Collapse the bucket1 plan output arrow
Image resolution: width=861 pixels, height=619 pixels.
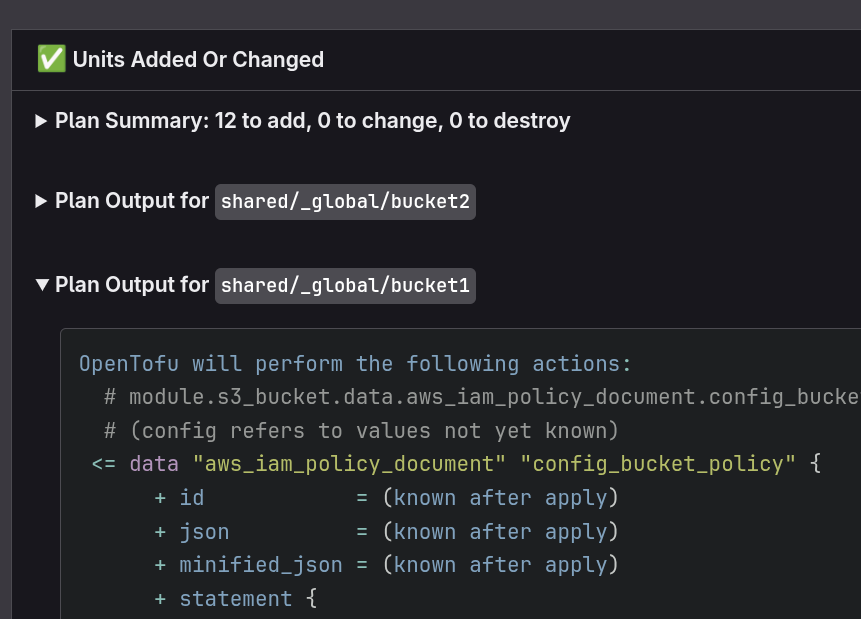42,285
